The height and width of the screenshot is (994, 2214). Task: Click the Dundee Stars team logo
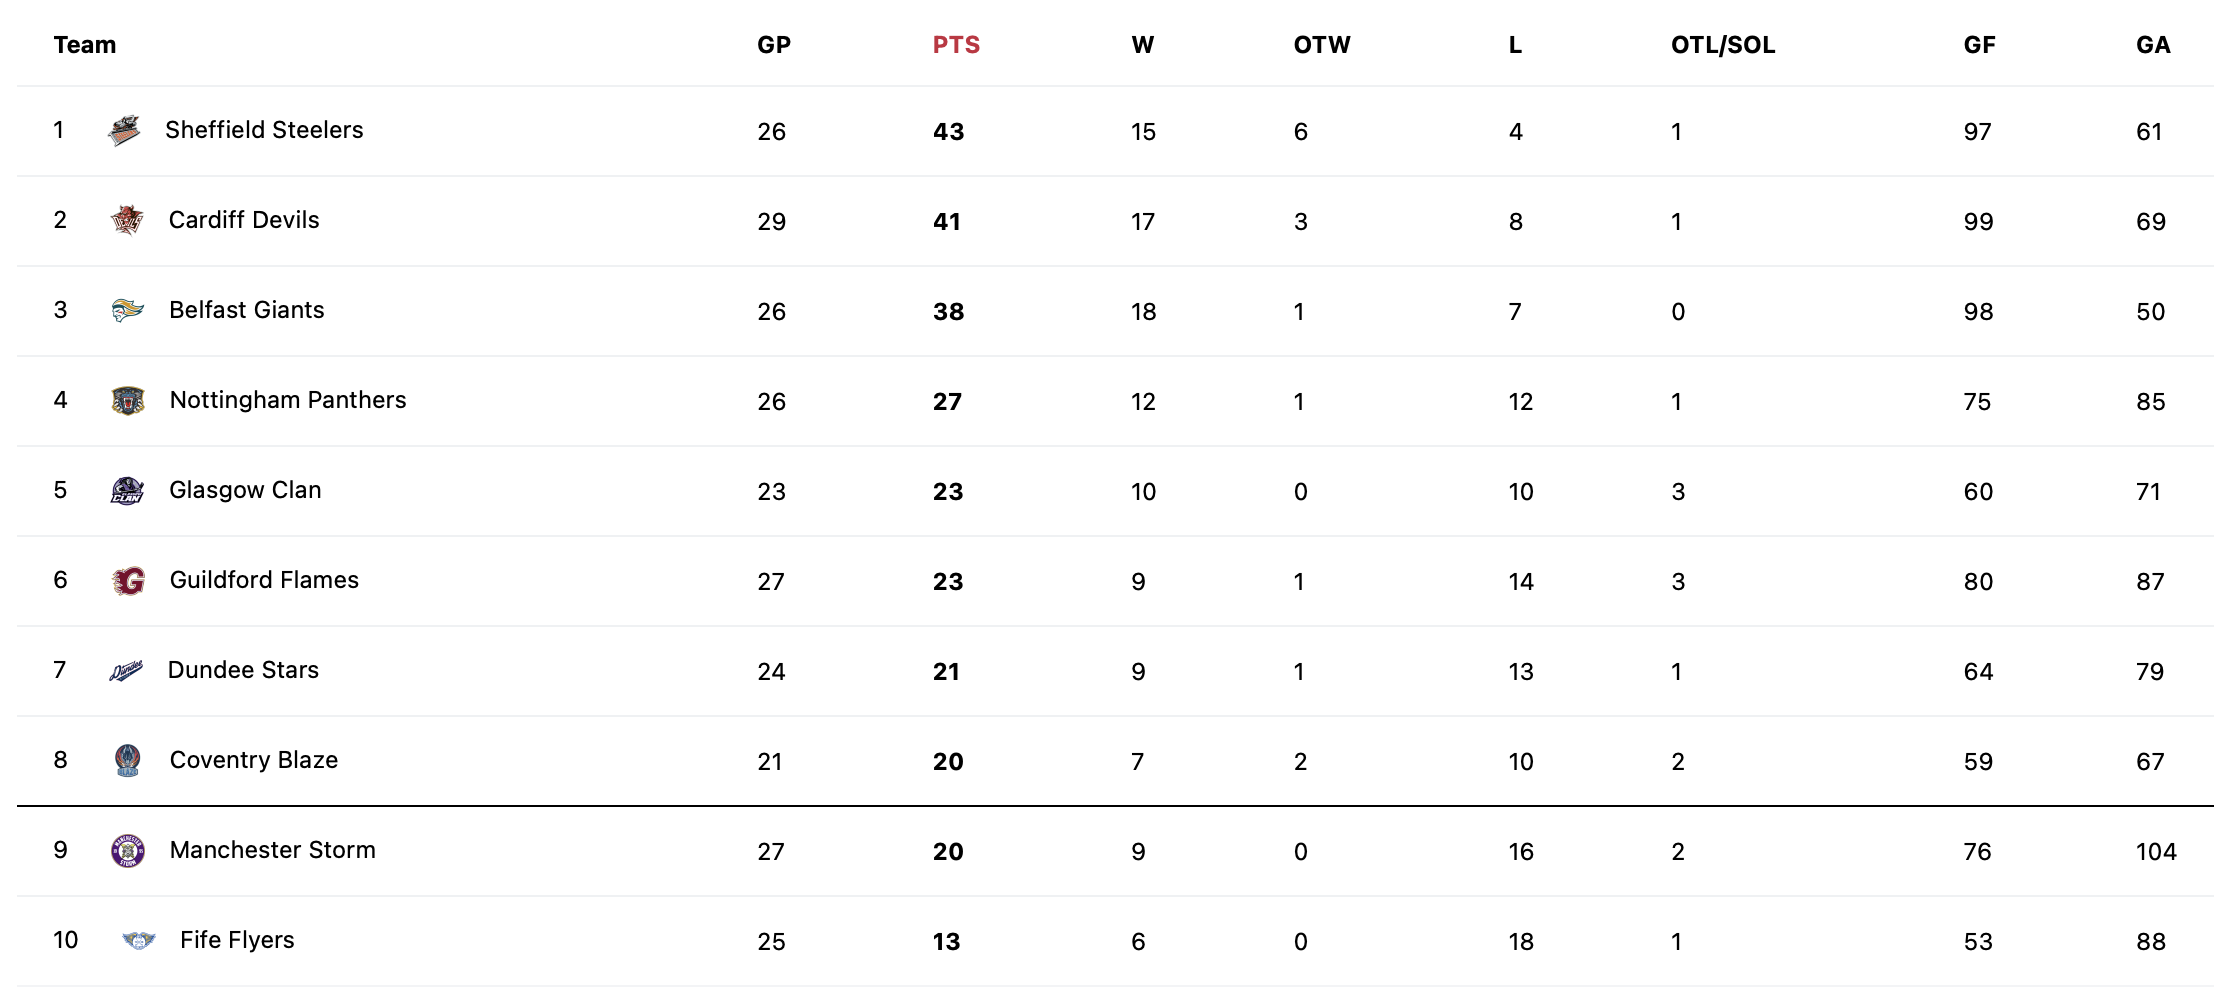pyautogui.click(x=126, y=671)
